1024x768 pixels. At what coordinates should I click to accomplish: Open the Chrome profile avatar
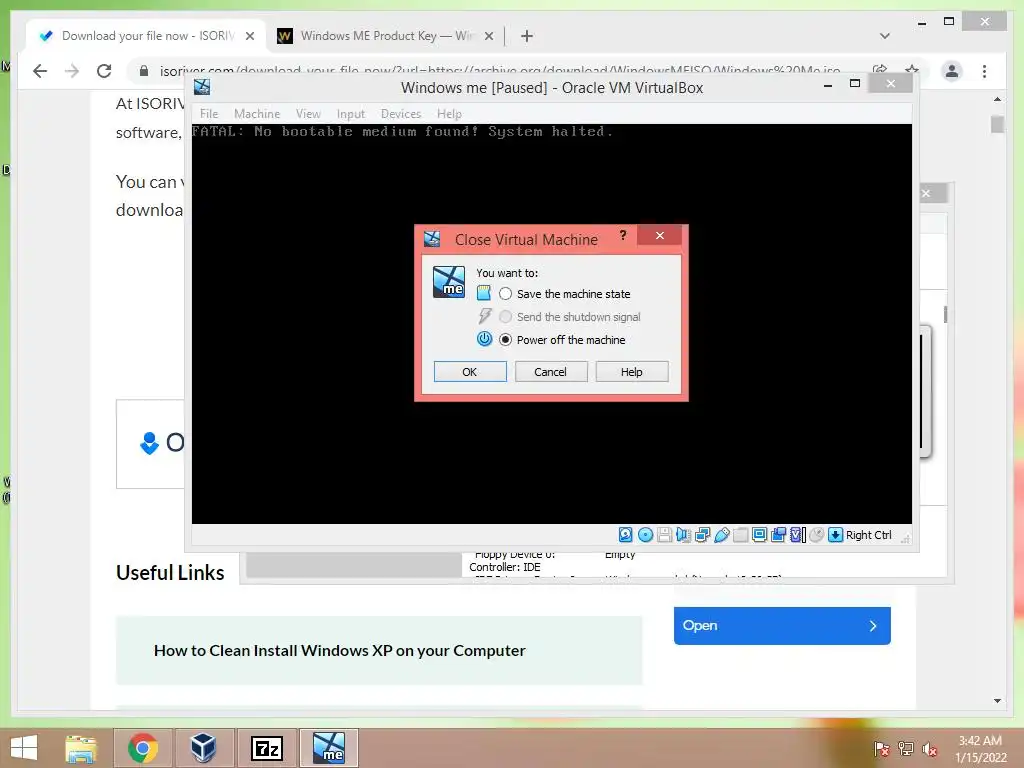(x=952, y=71)
